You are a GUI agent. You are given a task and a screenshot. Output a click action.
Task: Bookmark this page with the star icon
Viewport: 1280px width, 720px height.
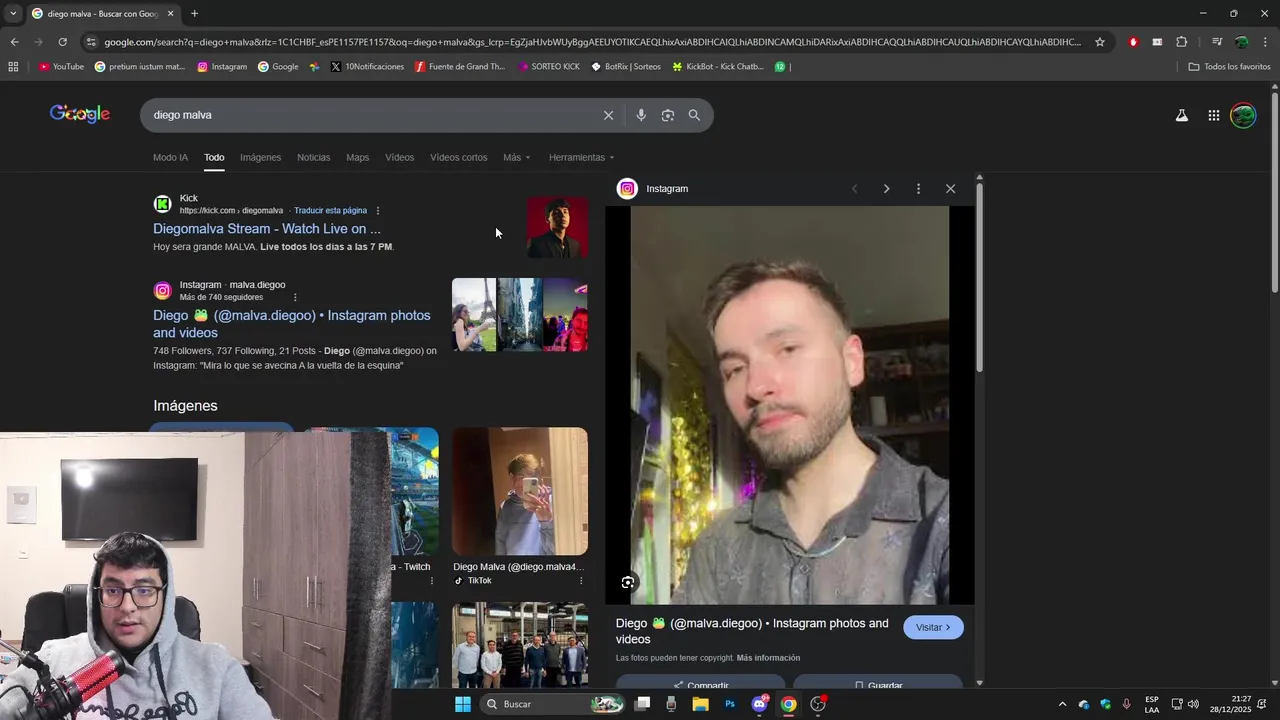click(x=1100, y=42)
